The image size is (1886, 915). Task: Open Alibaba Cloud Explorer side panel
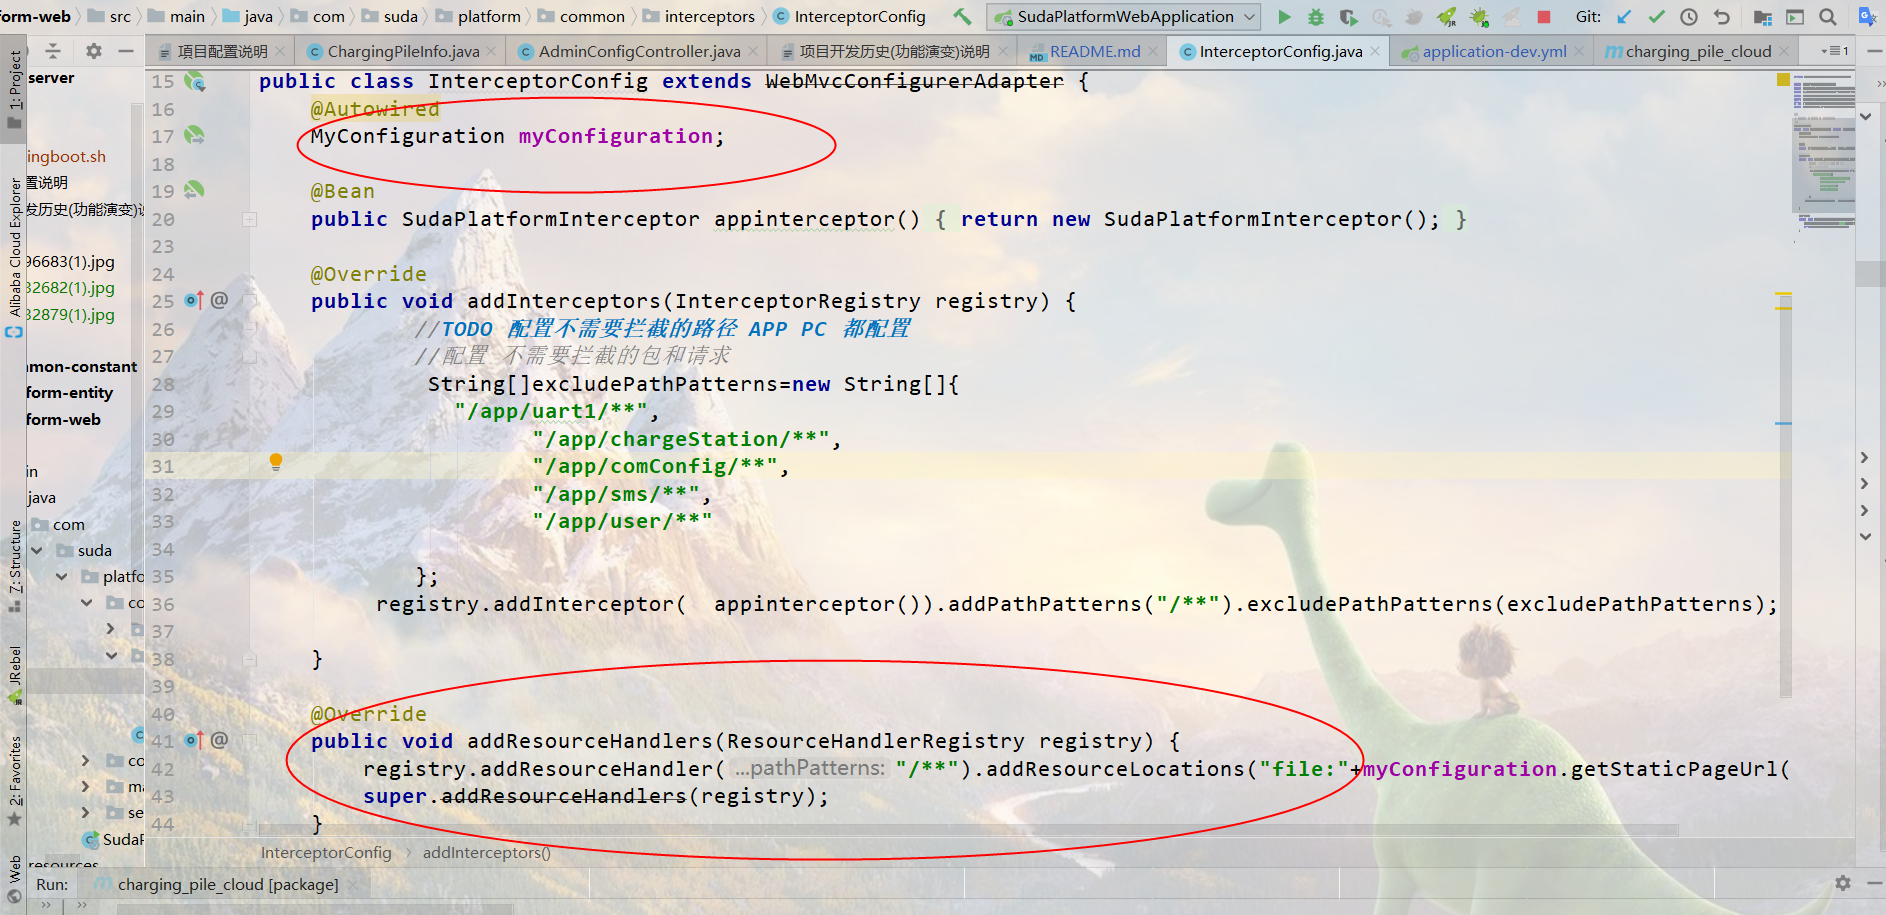[x=14, y=258]
